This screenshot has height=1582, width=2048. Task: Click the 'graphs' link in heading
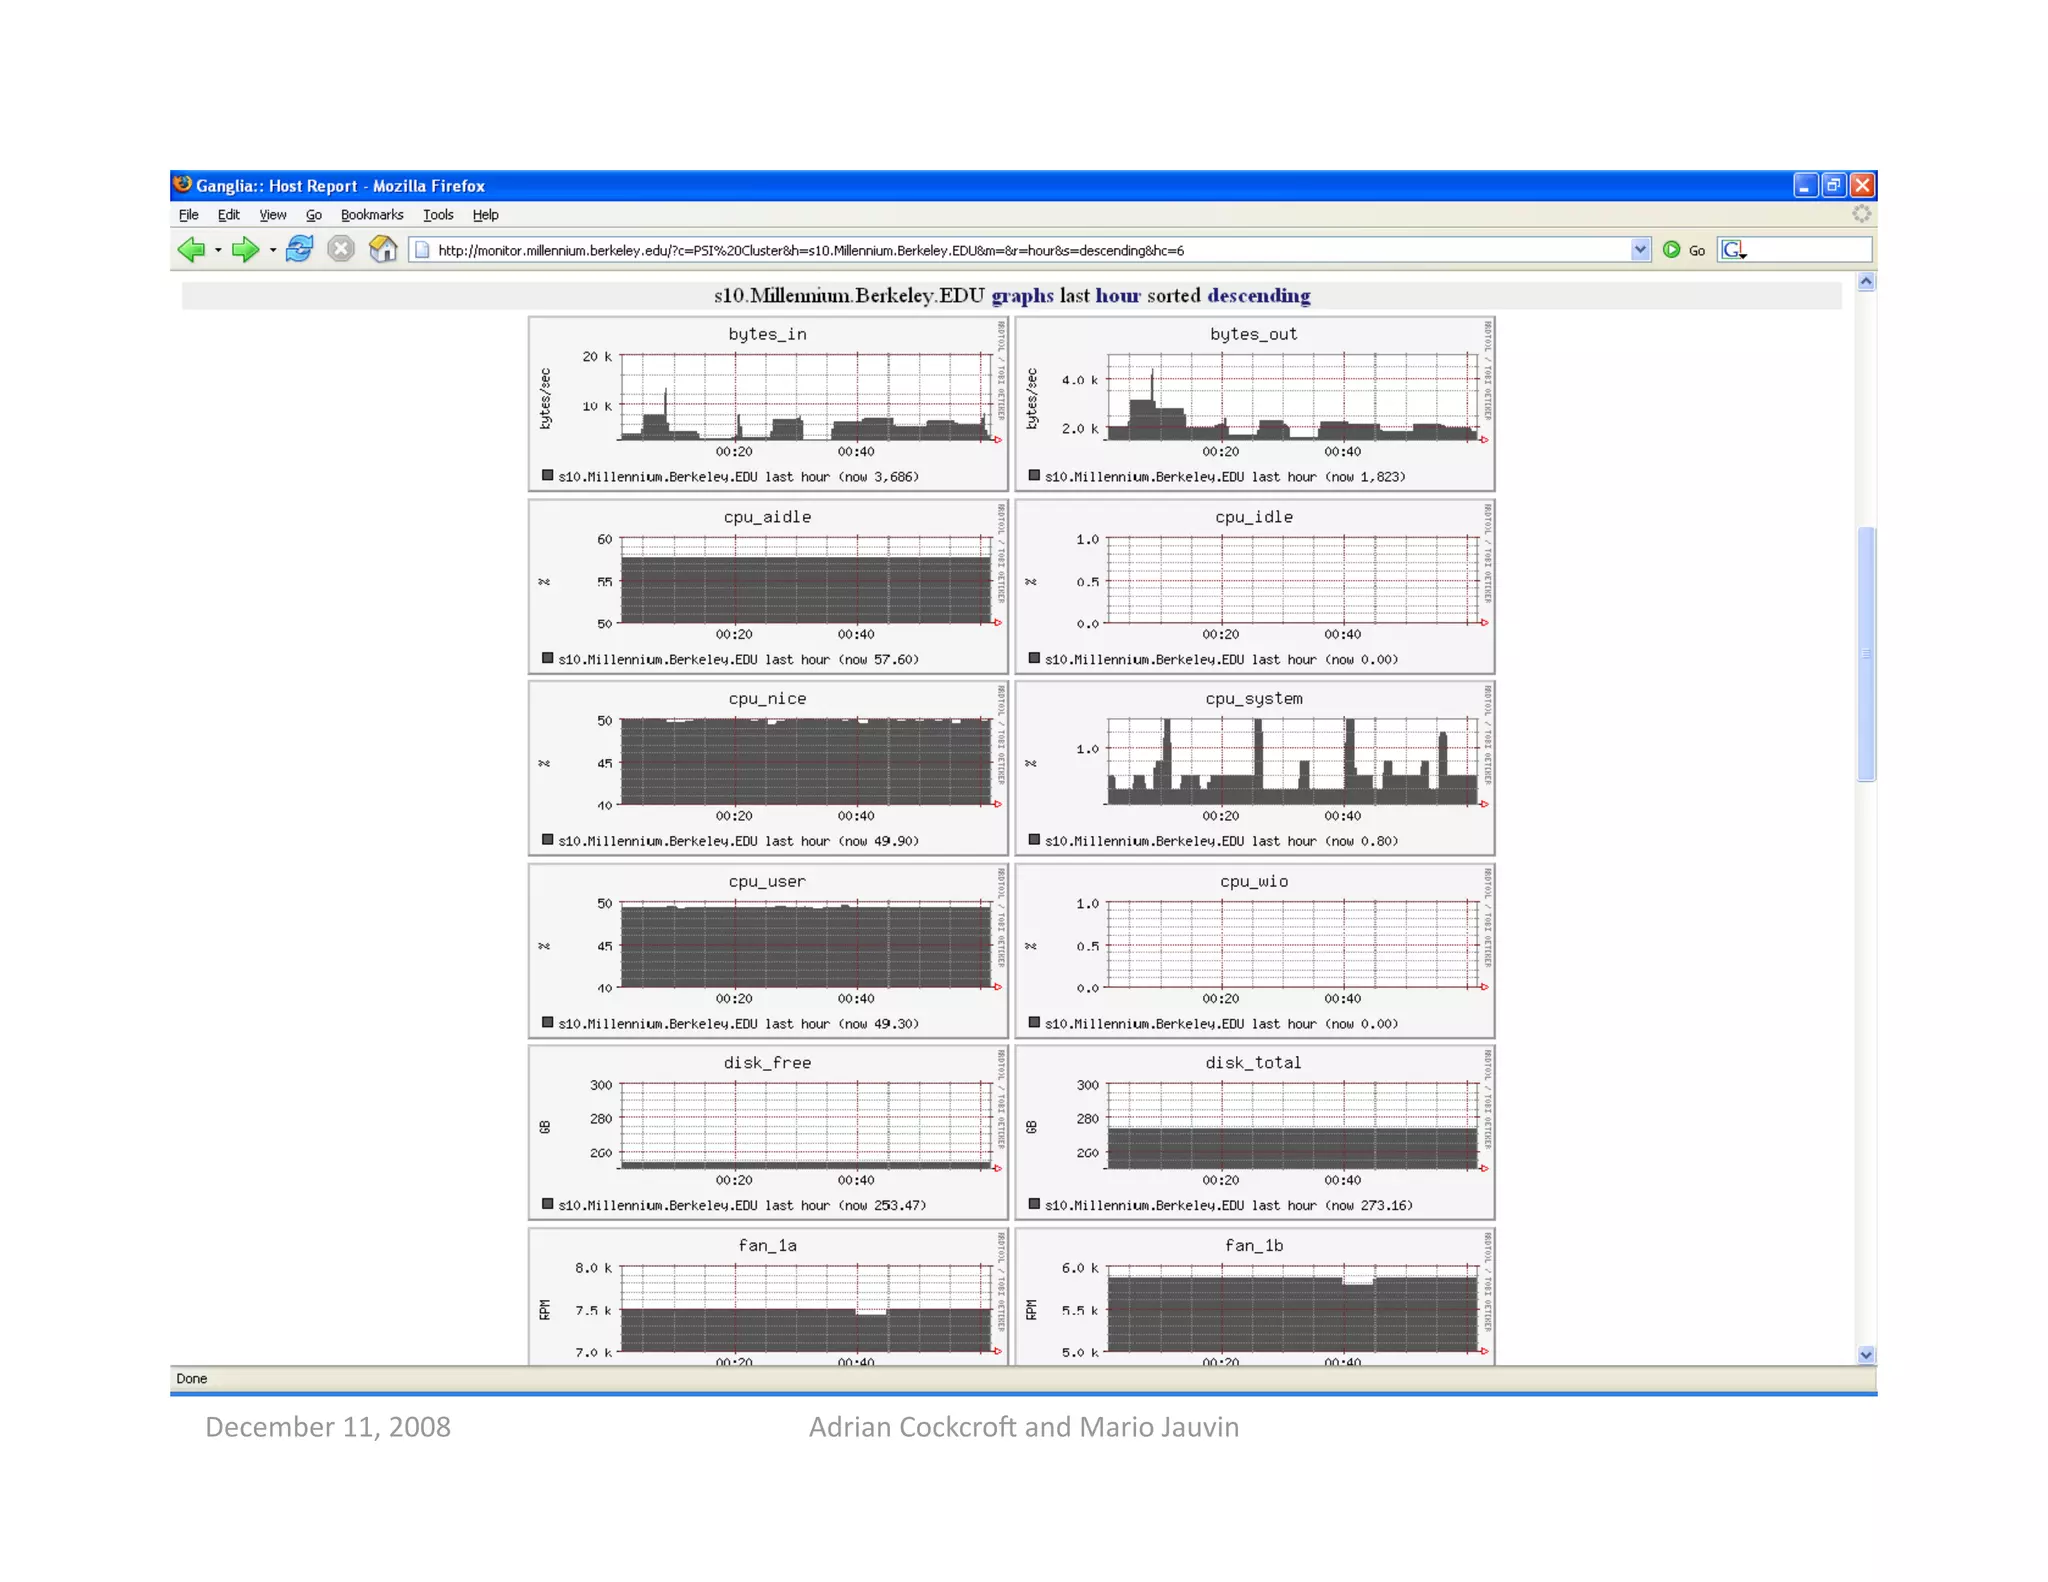(x=1022, y=296)
